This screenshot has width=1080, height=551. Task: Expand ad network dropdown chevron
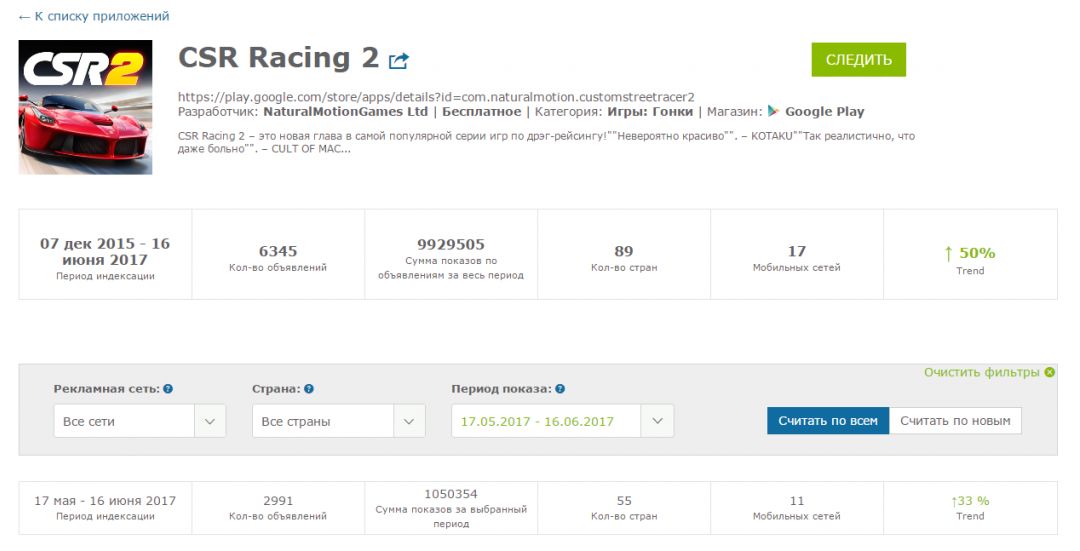pos(210,421)
